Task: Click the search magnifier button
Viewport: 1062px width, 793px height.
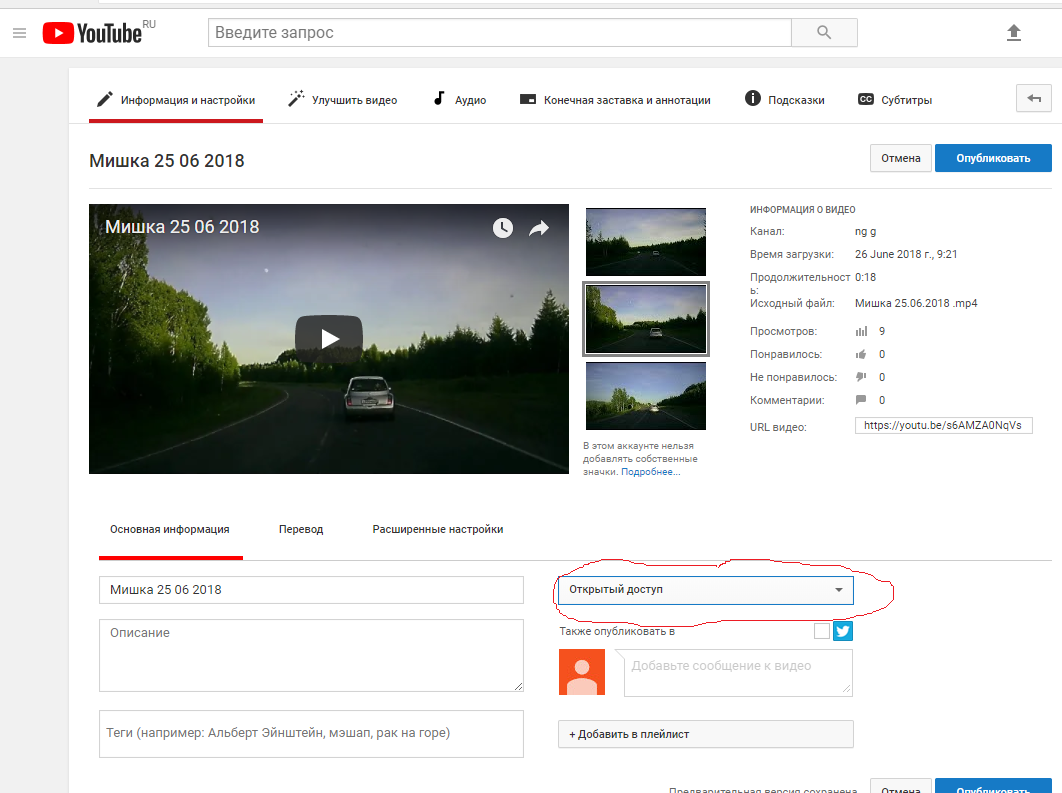Action: (x=824, y=33)
